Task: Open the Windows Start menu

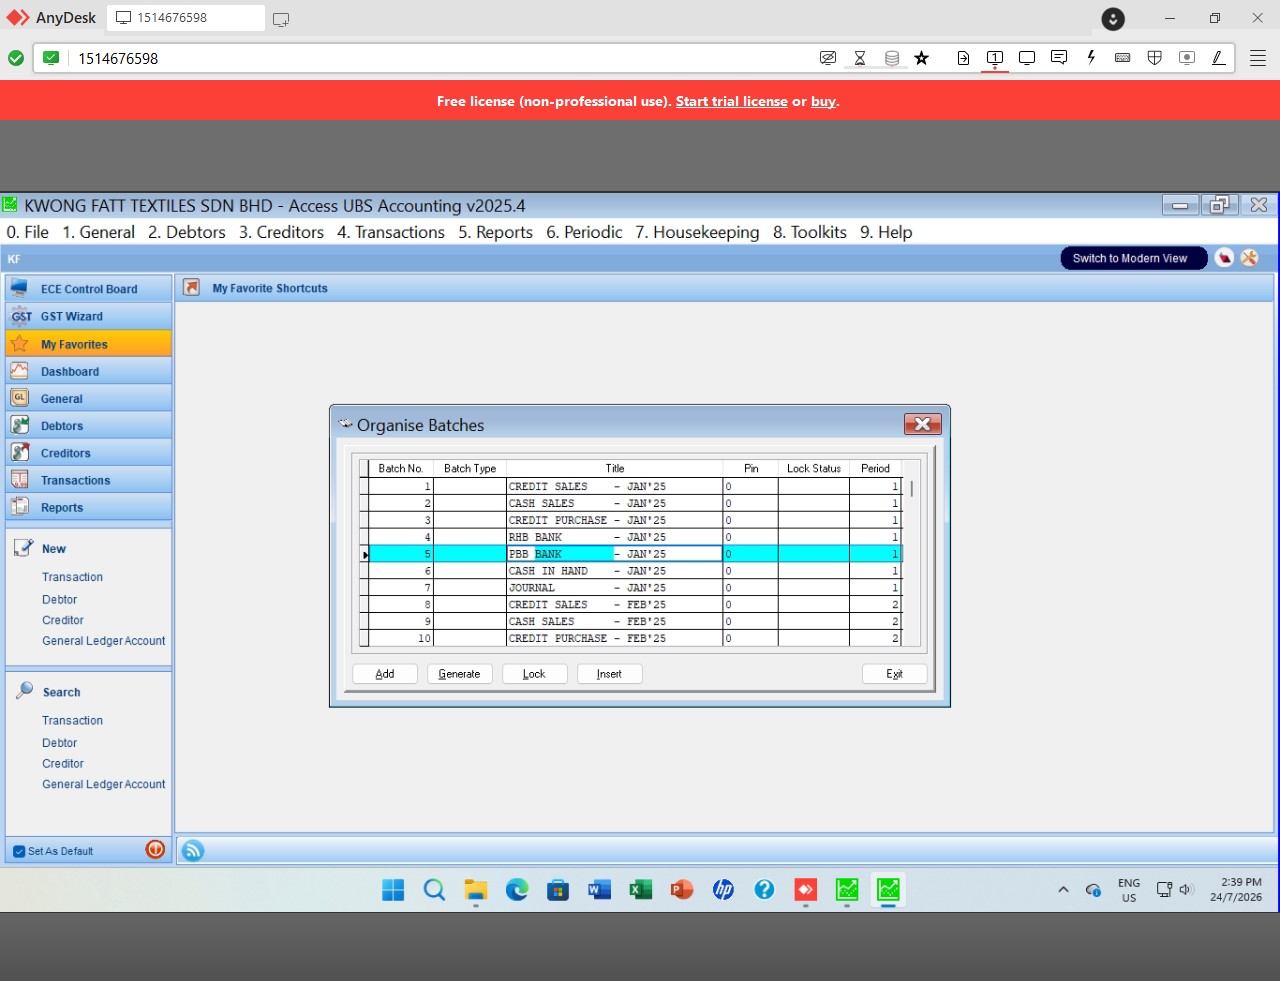Action: (x=393, y=890)
